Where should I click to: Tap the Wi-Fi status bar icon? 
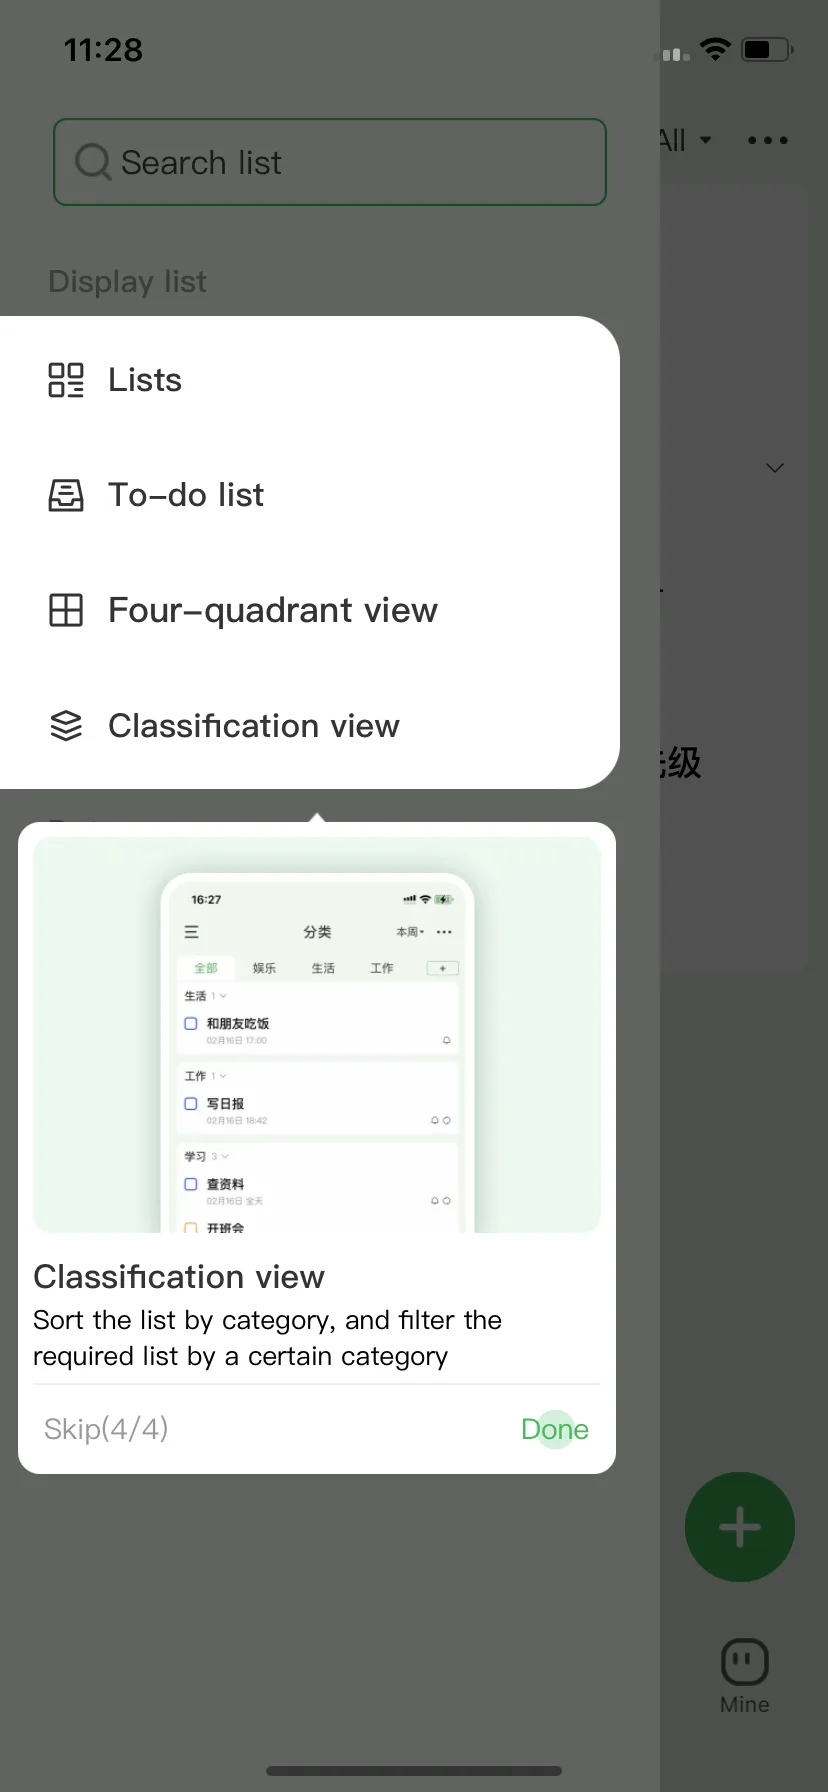coord(715,49)
